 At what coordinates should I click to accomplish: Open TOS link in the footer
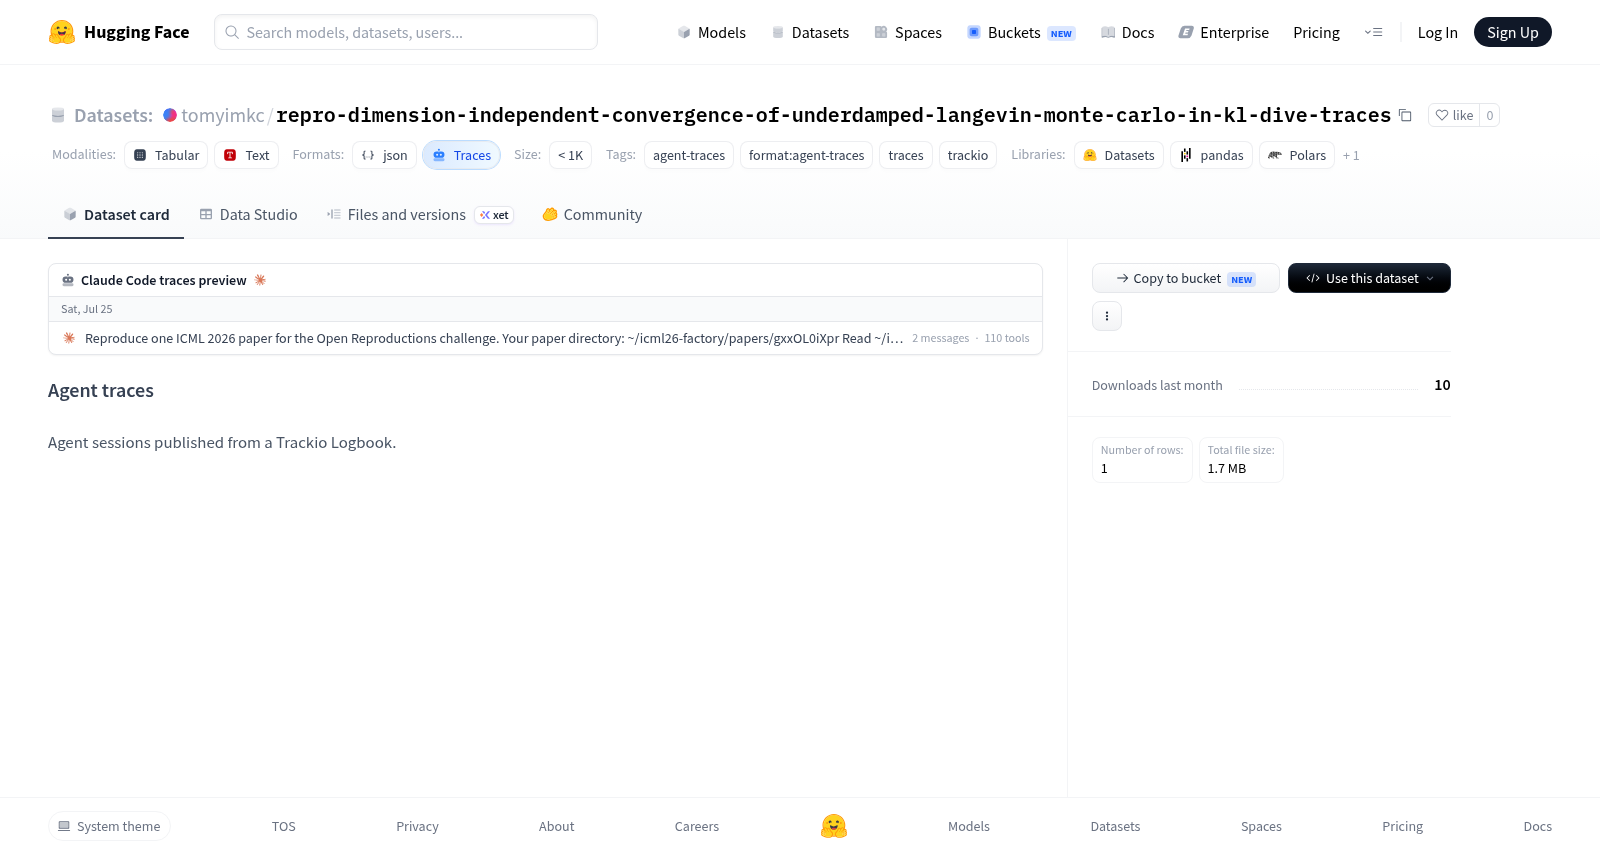point(284,826)
